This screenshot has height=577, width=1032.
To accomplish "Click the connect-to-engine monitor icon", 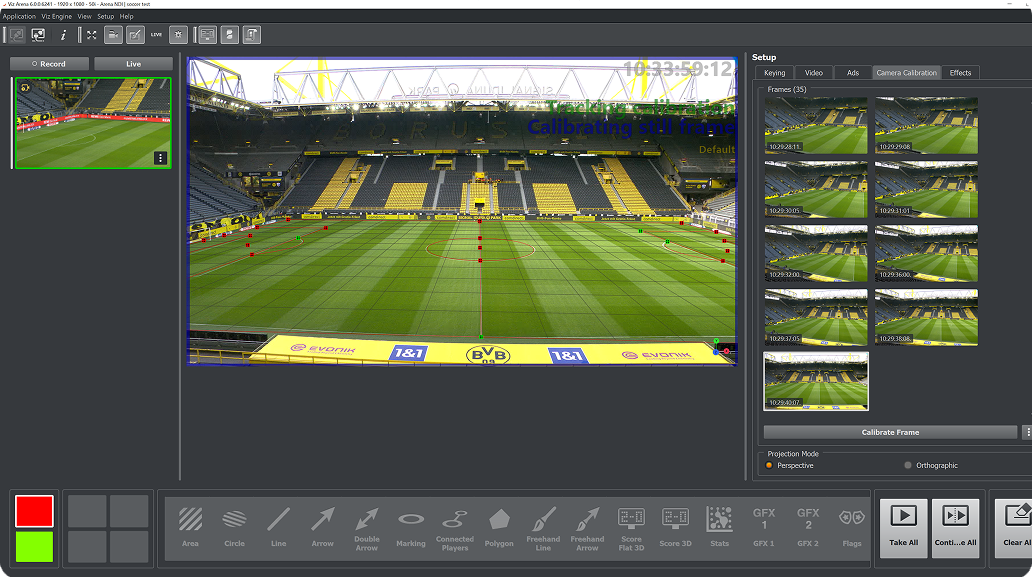I will (38, 35).
